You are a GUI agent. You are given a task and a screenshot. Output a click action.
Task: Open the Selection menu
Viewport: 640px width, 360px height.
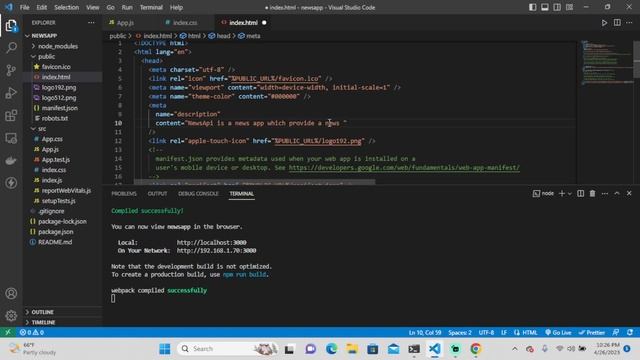pyautogui.click(x=67, y=7)
